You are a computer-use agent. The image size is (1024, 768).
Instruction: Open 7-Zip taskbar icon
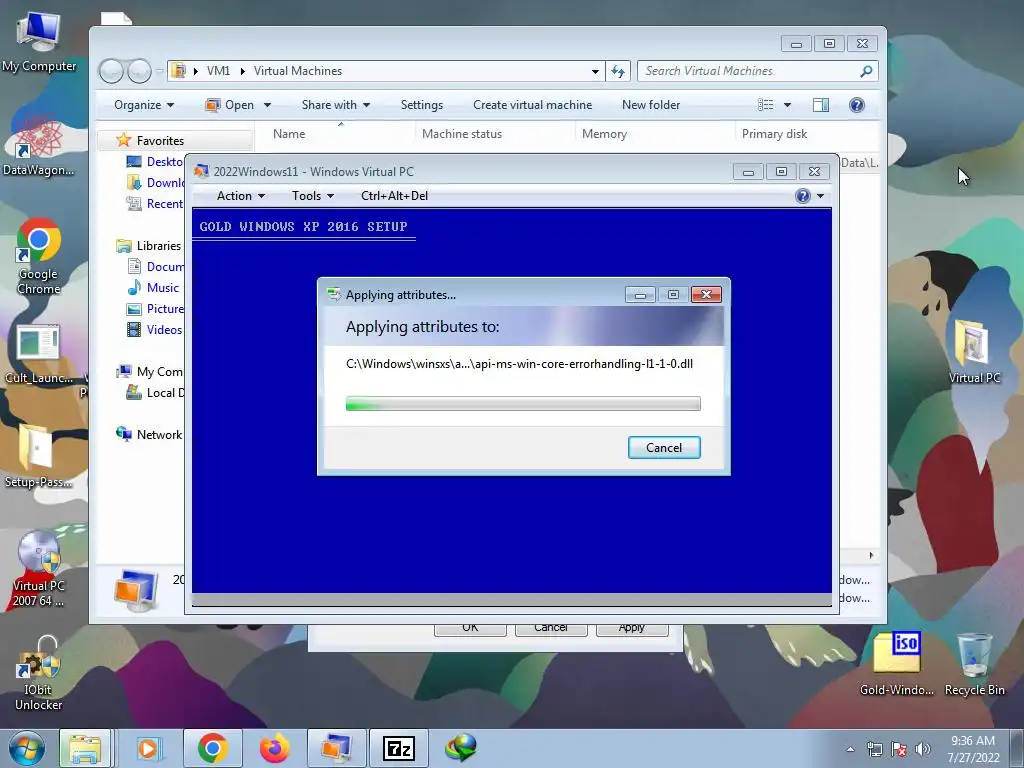399,748
